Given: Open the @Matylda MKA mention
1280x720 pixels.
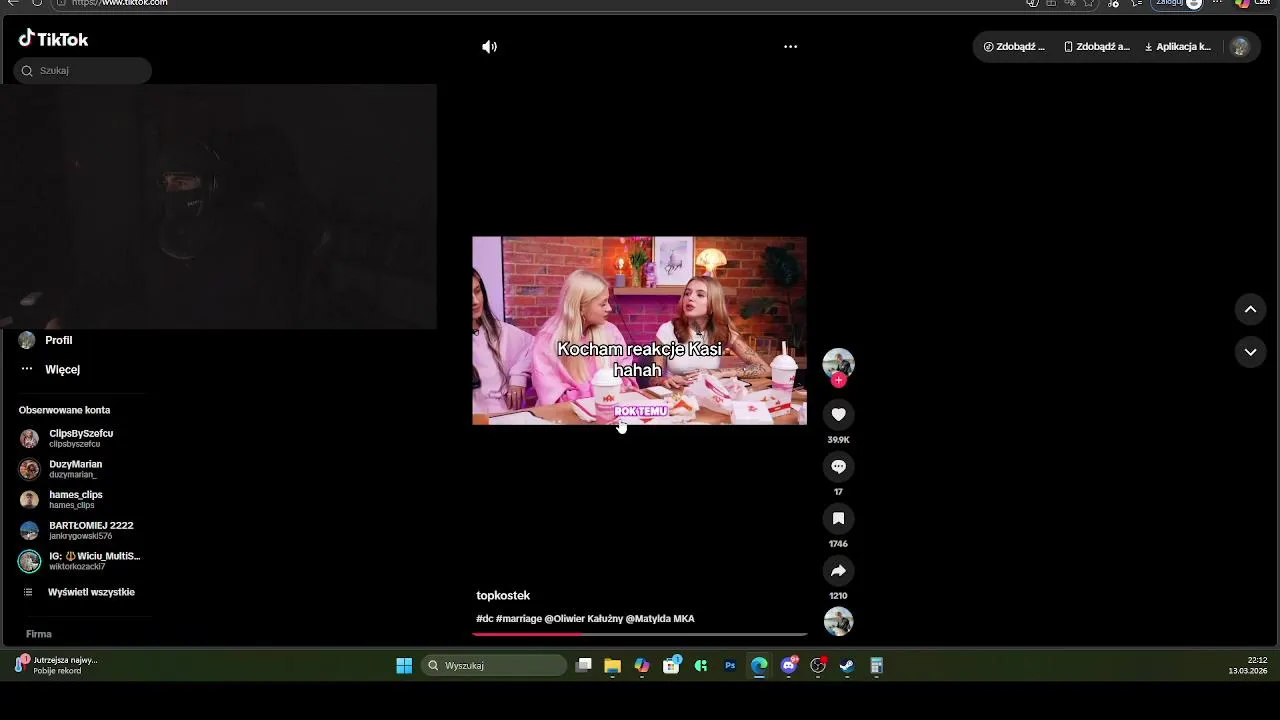Looking at the screenshot, I should [660, 619].
